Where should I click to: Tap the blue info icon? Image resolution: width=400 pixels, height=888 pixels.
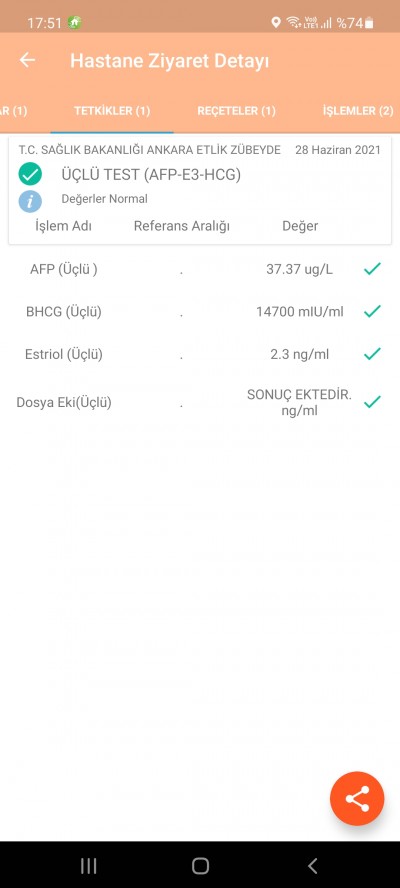tap(30, 200)
